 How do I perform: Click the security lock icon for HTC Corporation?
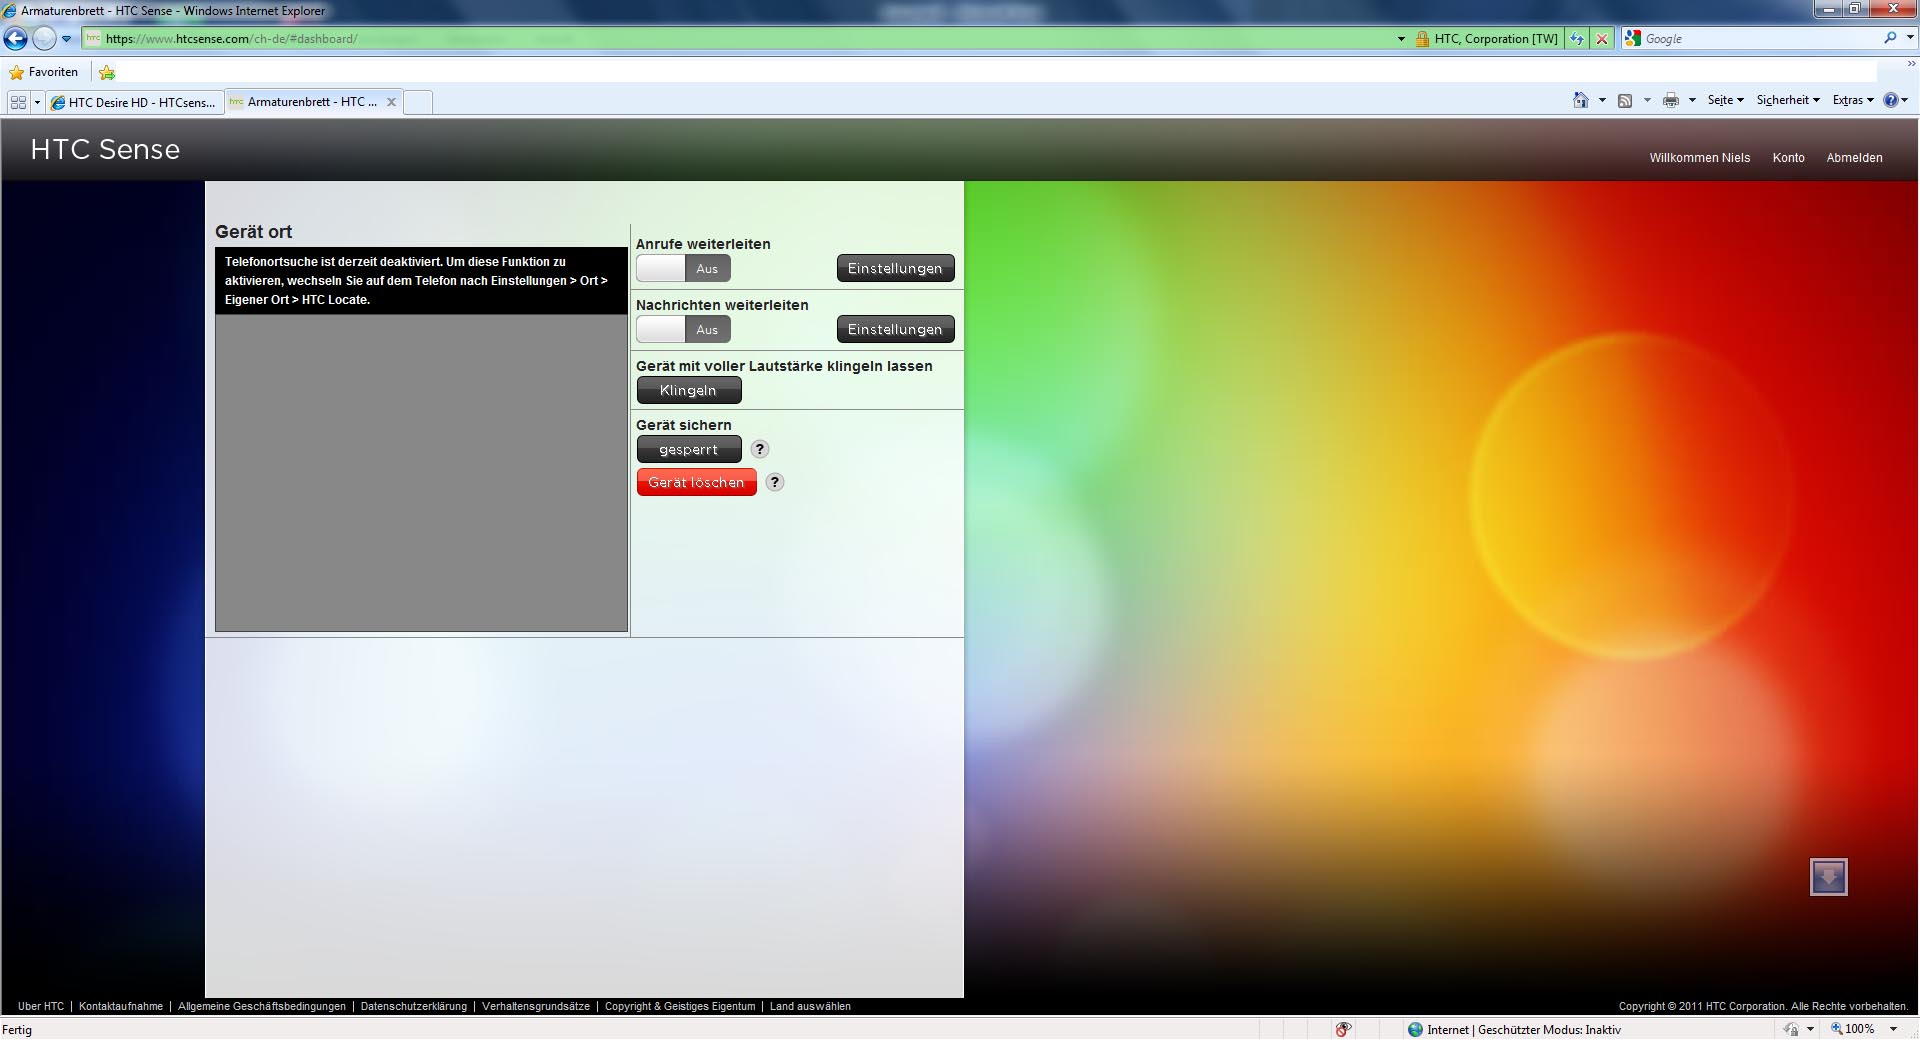tap(1421, 39)
